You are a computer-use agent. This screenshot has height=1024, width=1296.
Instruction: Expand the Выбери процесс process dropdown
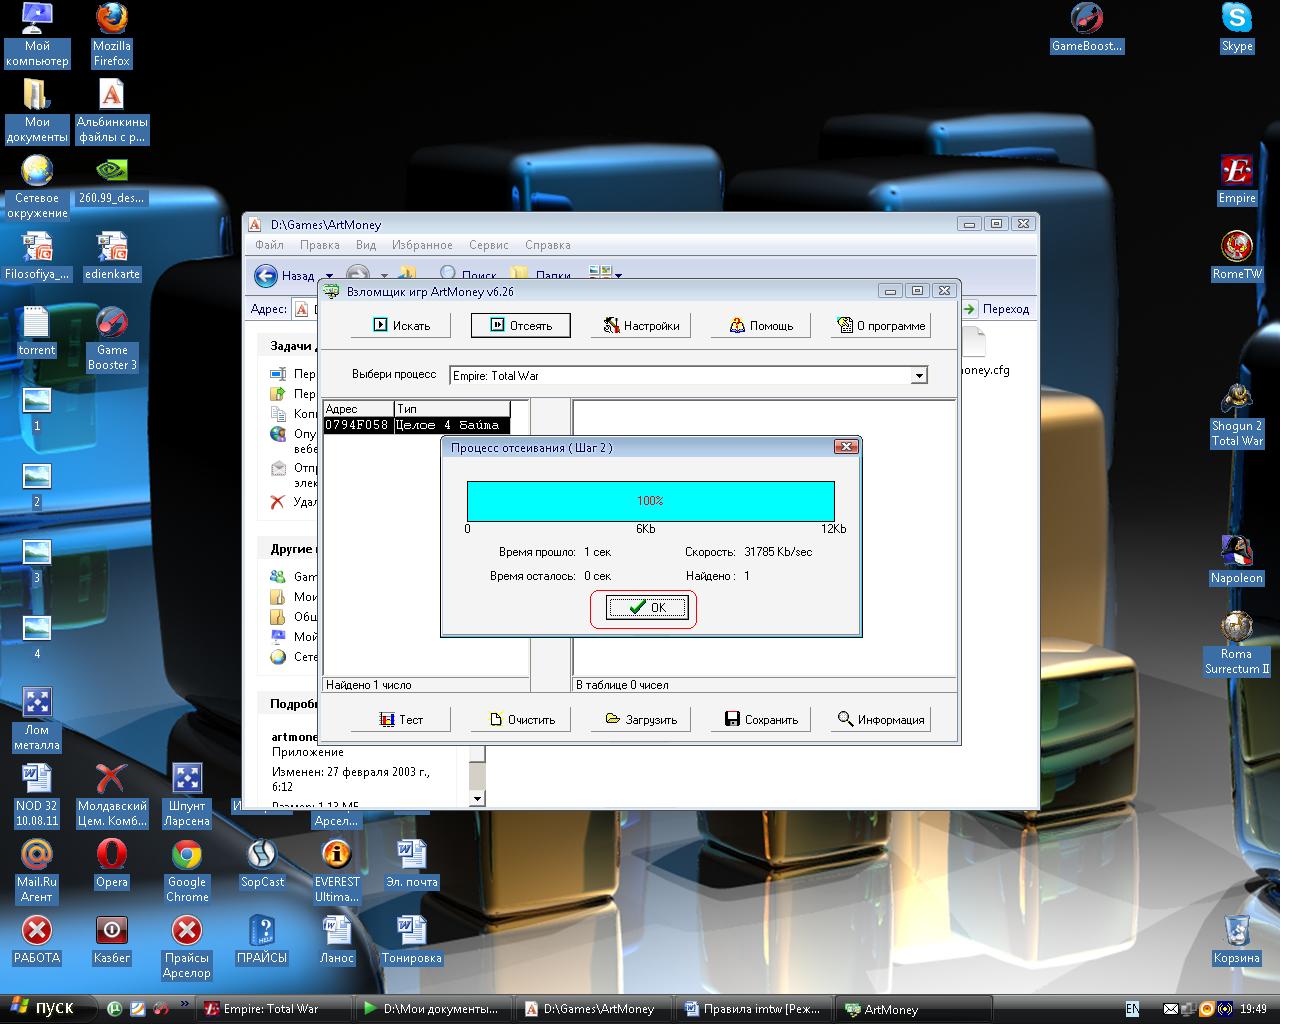click(x=919, y=376)
